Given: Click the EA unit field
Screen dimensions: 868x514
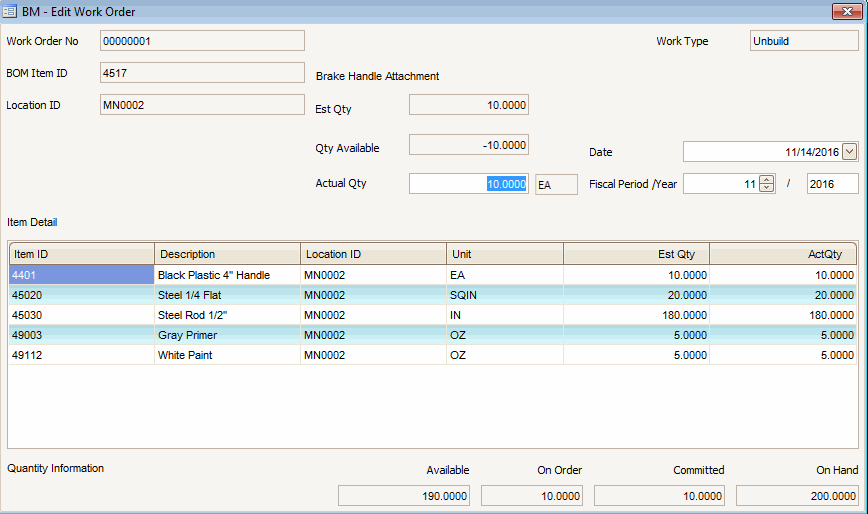Looking at the screenshot, I should (x=556, y=185).
